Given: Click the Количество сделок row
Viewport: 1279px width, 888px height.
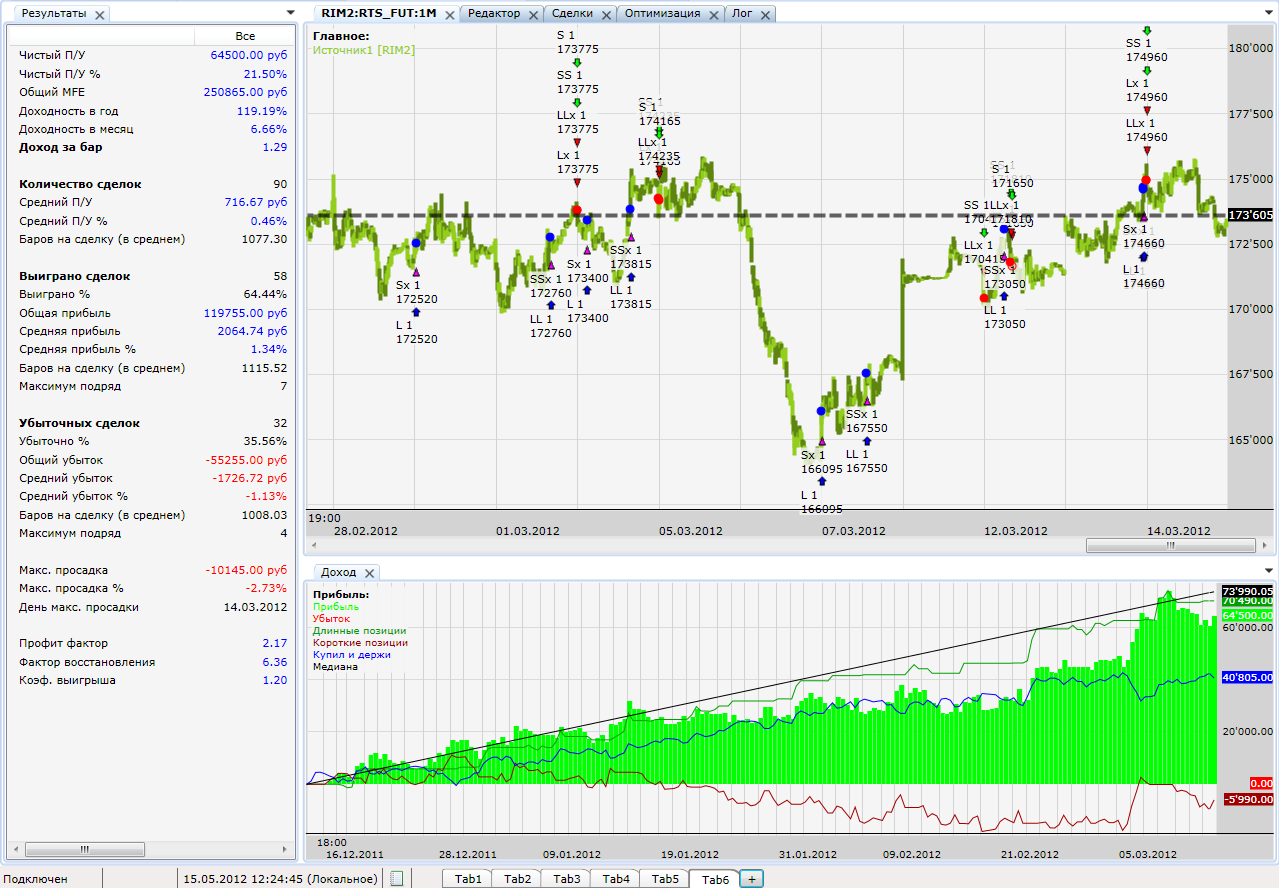Looking at the screenshot, I should (x=153, y=184).
